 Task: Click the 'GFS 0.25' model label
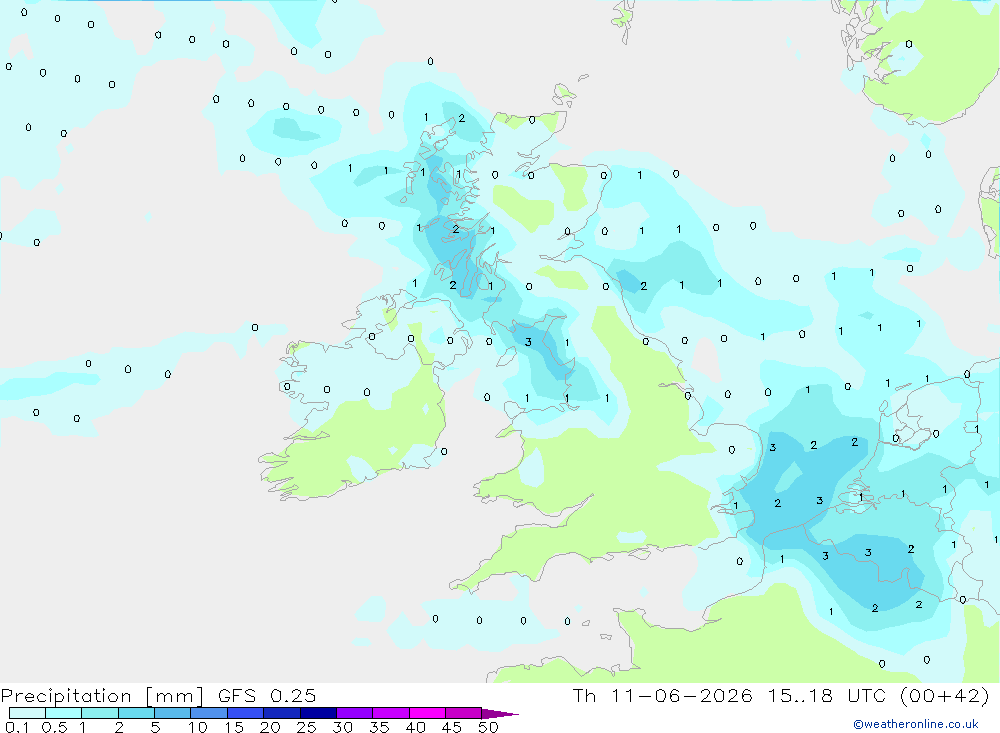click(x=267, y=695)
